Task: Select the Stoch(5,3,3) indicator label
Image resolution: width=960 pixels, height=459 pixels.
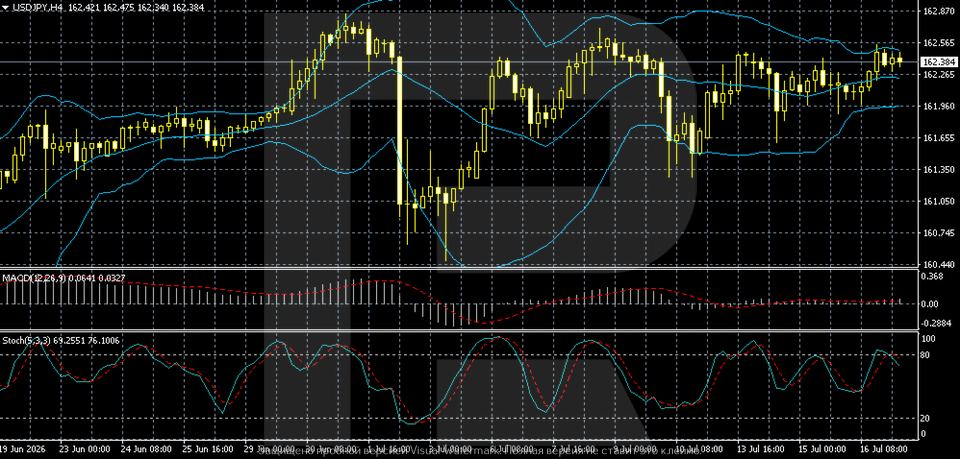Action: pyautogui.click(x=26, y=340)
